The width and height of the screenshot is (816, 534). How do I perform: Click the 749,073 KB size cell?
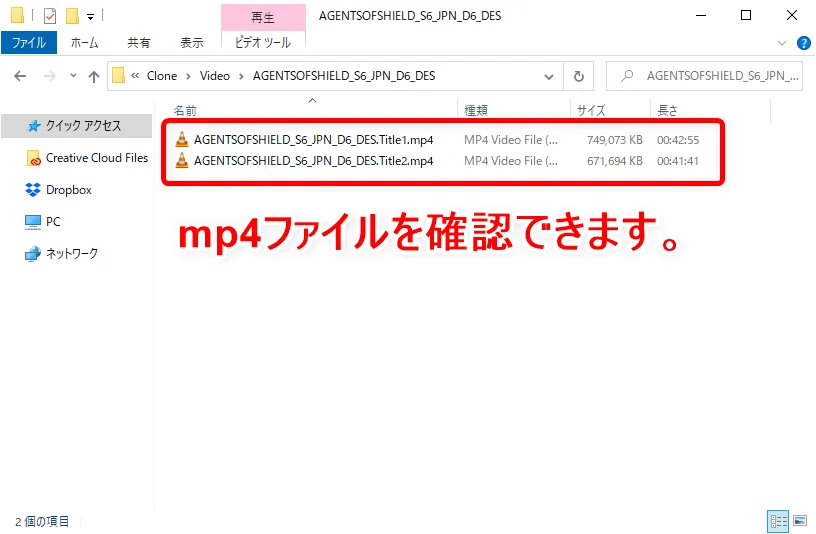click(x=615, y=140)
